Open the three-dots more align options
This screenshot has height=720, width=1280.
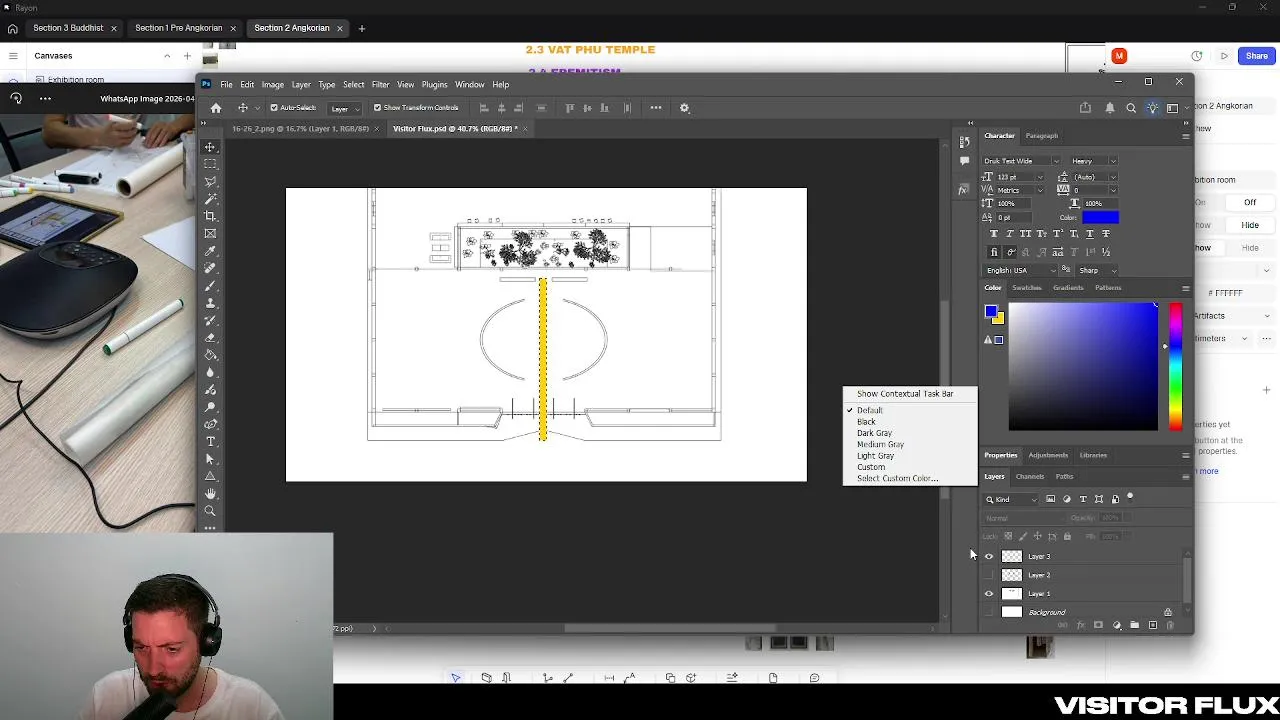coord(656,108)
